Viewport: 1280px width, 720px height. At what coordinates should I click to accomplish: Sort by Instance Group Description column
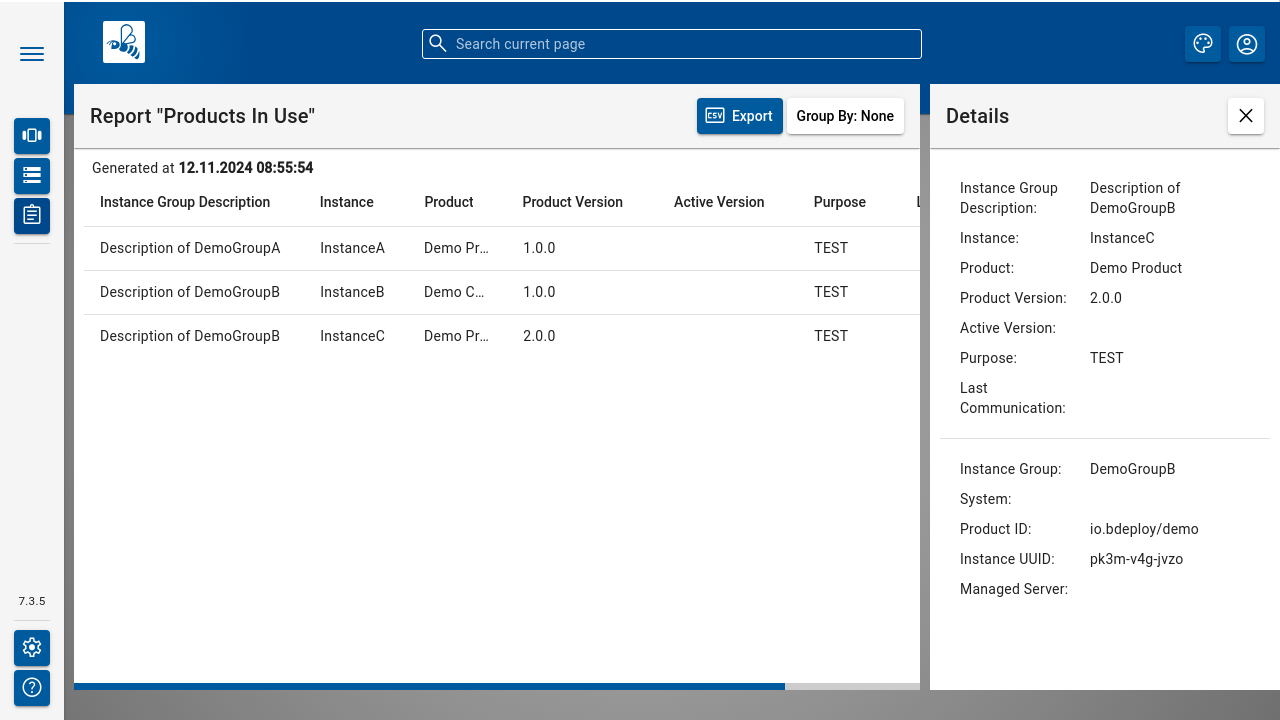coord(185,202)
